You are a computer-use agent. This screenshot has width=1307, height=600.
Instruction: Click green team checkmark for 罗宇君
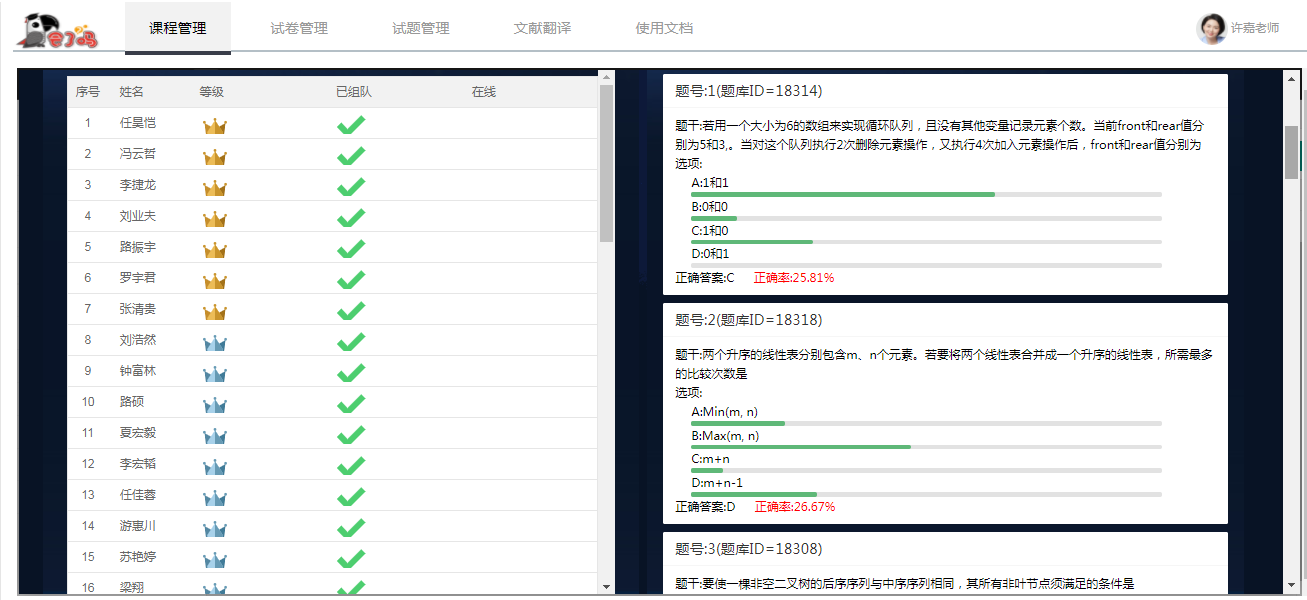click(350, 280)
